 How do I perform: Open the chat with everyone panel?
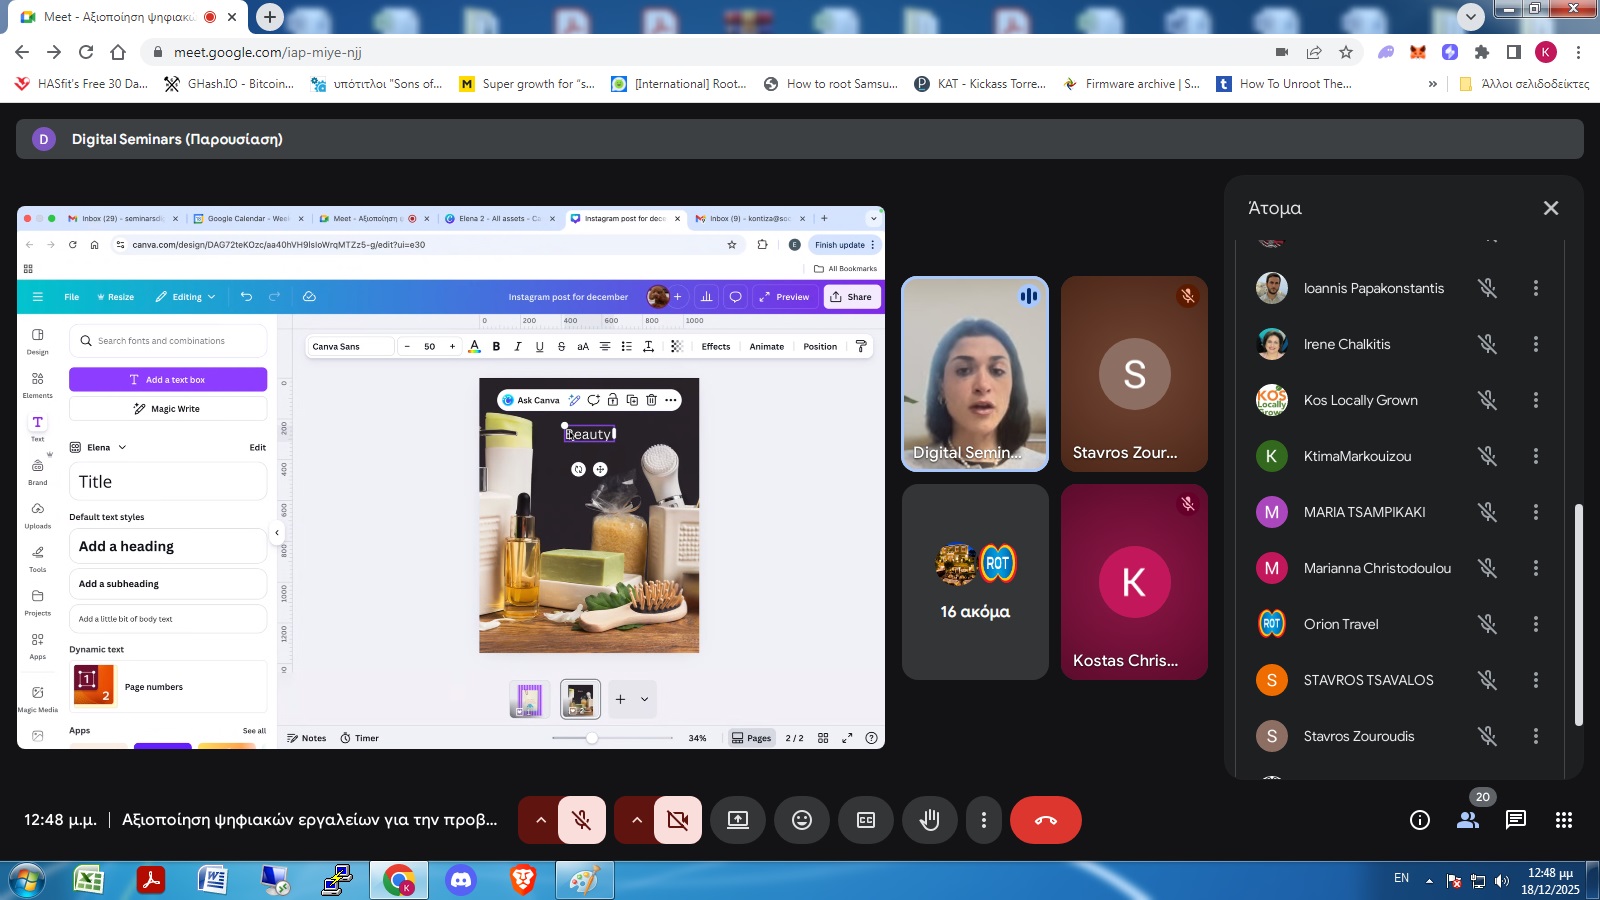click(1516, 820)
